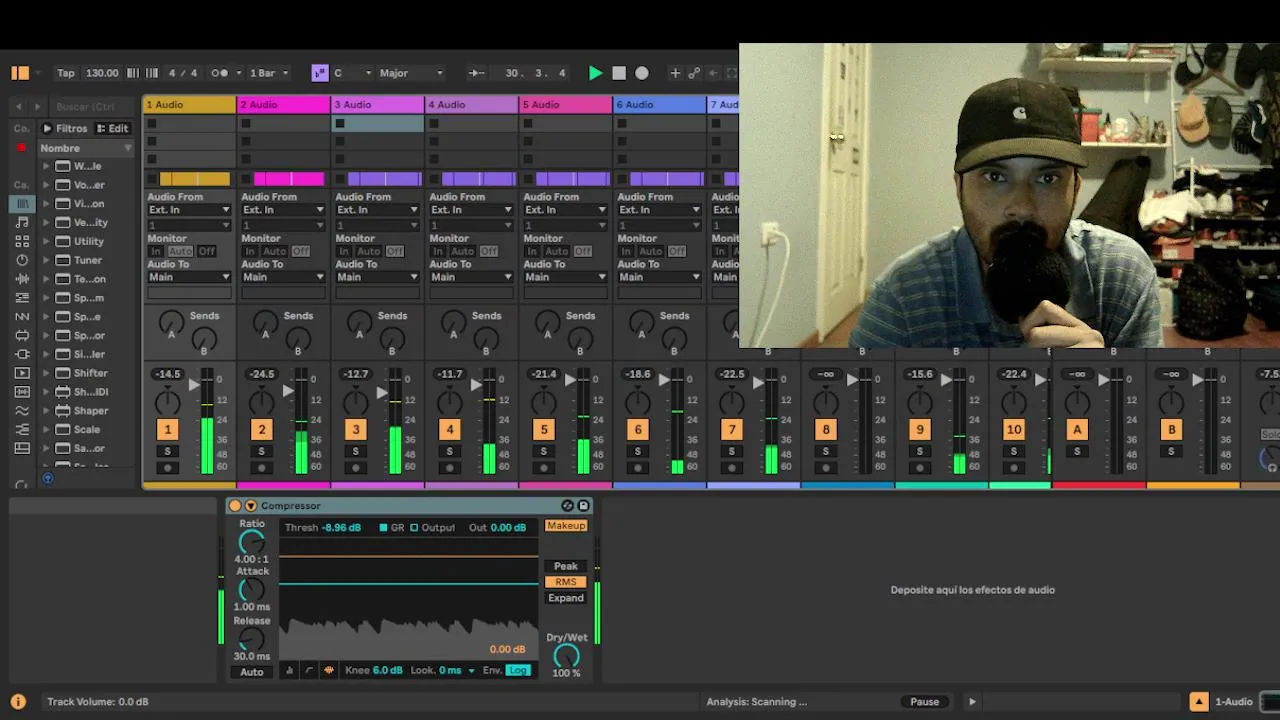Set track 1 Monitor to In

(156, 251)
